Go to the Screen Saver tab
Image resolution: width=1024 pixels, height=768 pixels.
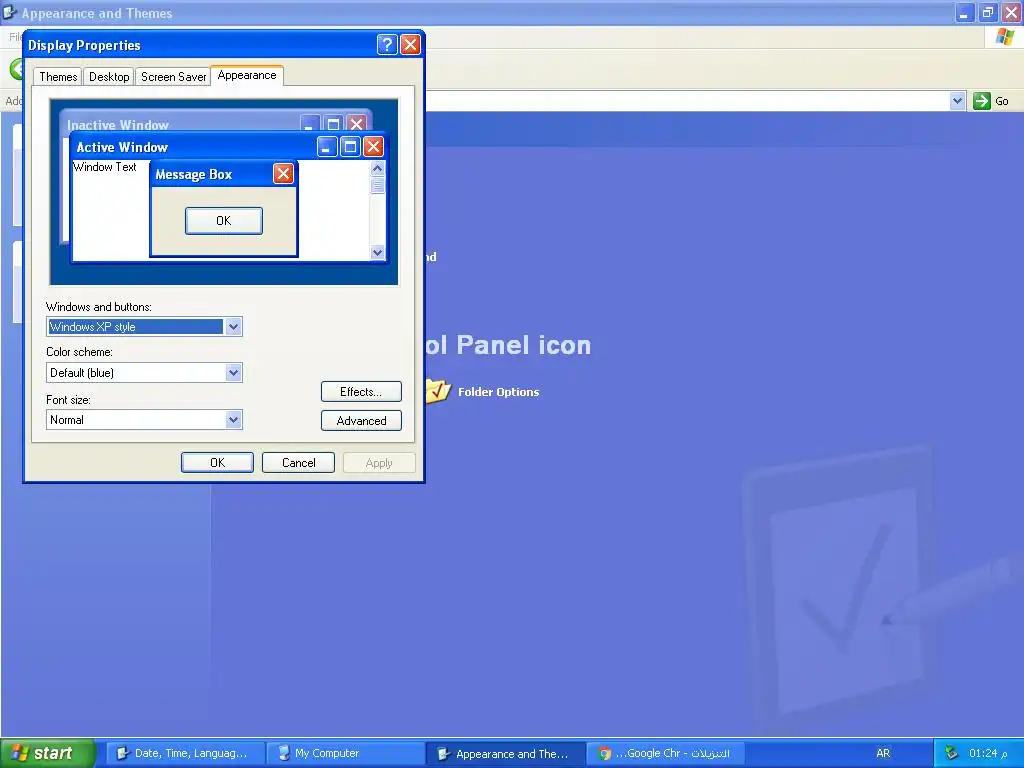point(173,76)
